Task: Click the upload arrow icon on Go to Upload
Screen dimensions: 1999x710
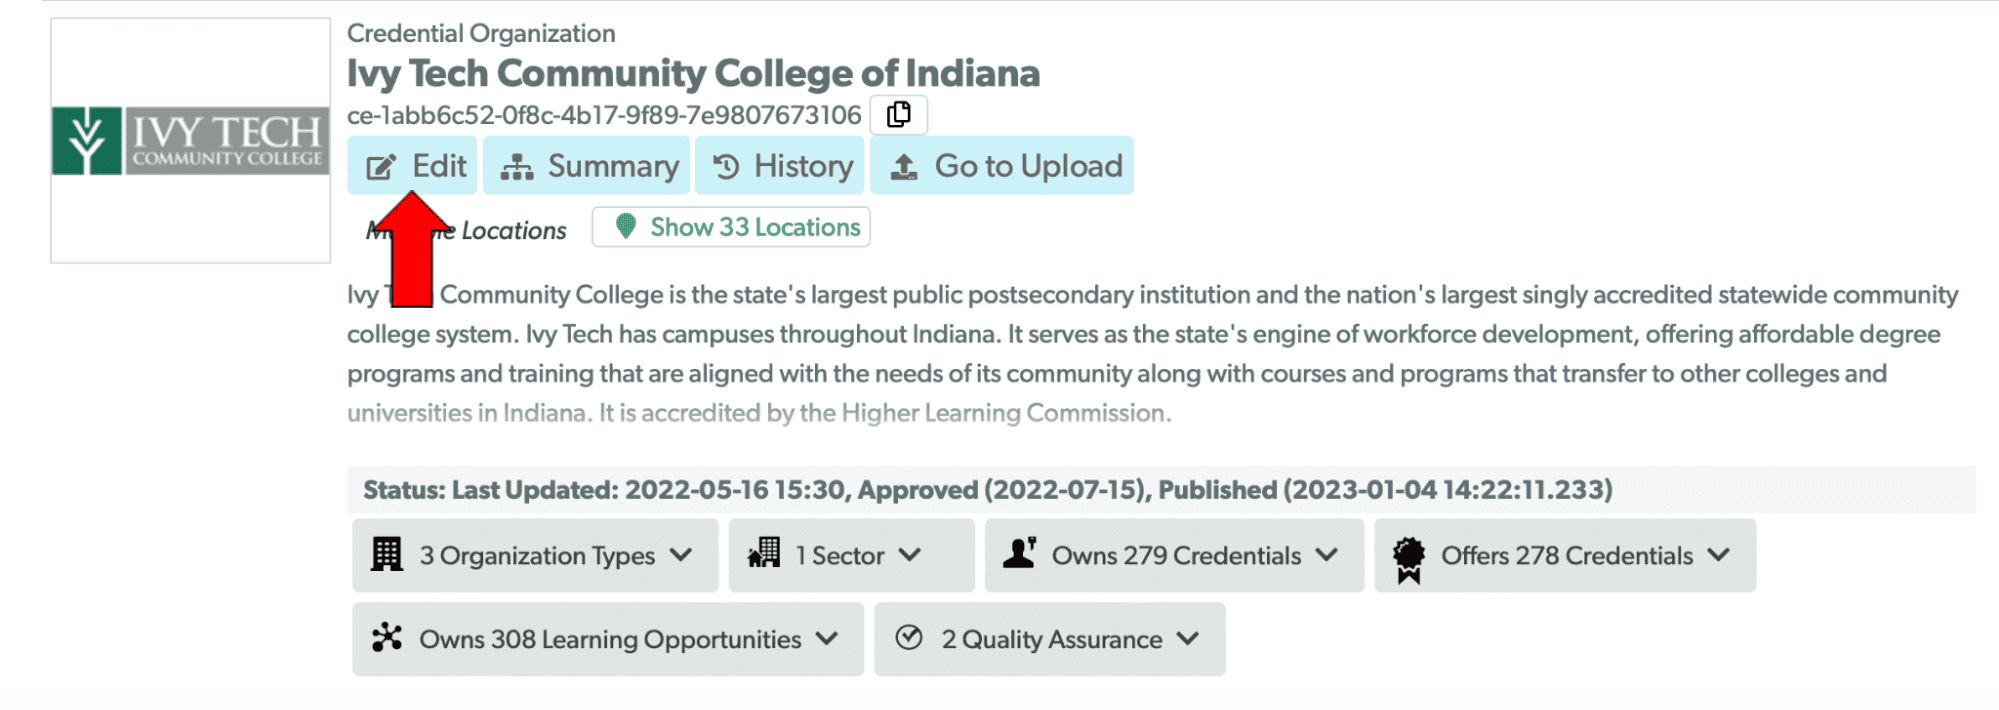Action: pos(905,165)
